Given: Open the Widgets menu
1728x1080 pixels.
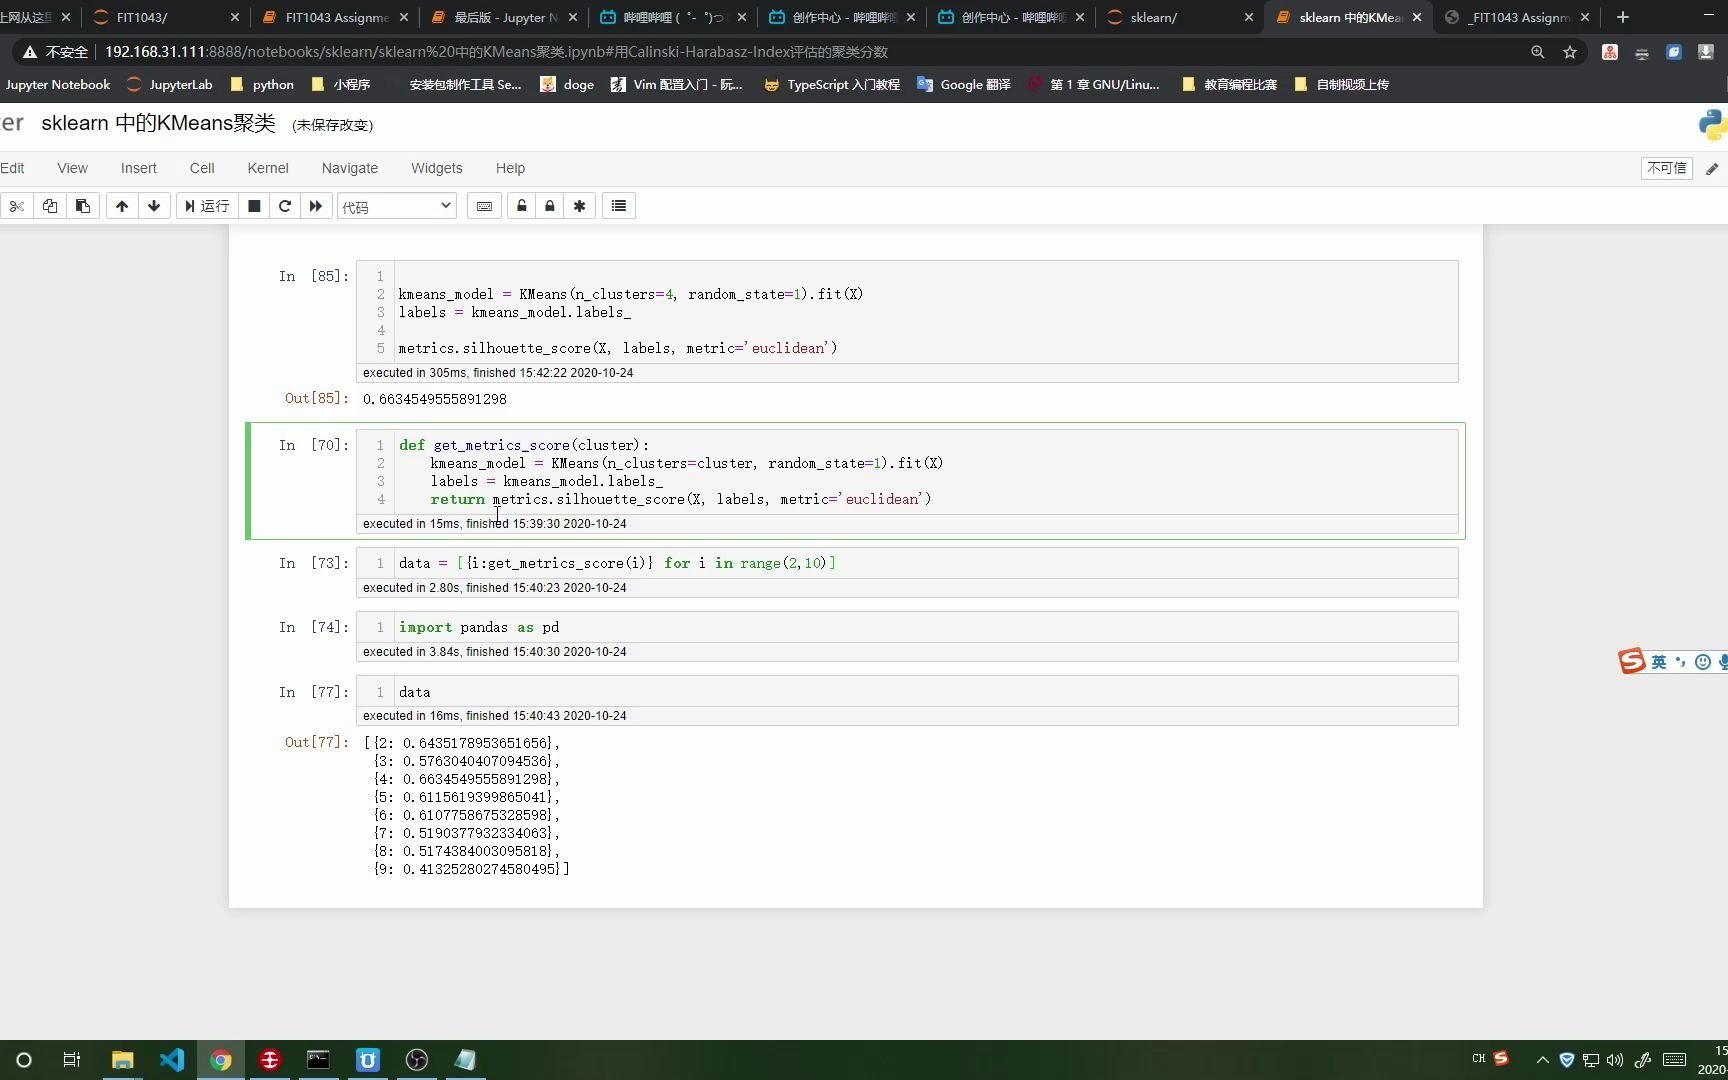Looking at the screenshot, I should tap(437, 168).
